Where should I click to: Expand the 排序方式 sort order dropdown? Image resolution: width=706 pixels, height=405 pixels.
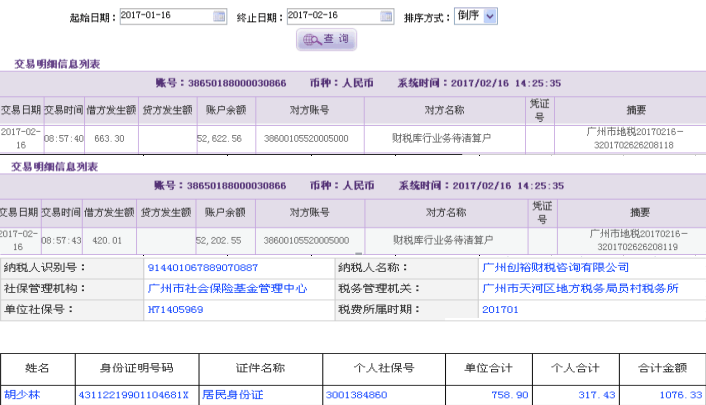(490, 16)
